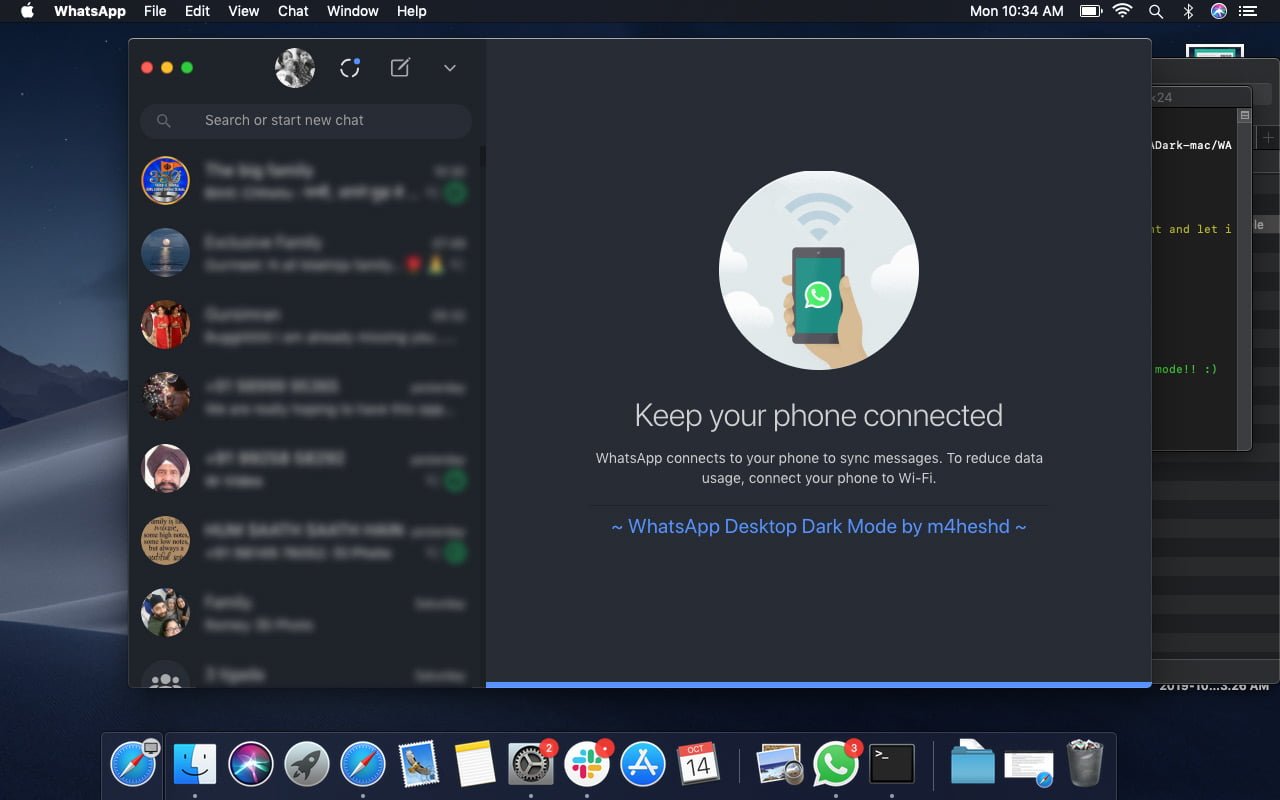Open the Wi-Fi menu bar icon
1280x800 pixels.
(1122, 11)
